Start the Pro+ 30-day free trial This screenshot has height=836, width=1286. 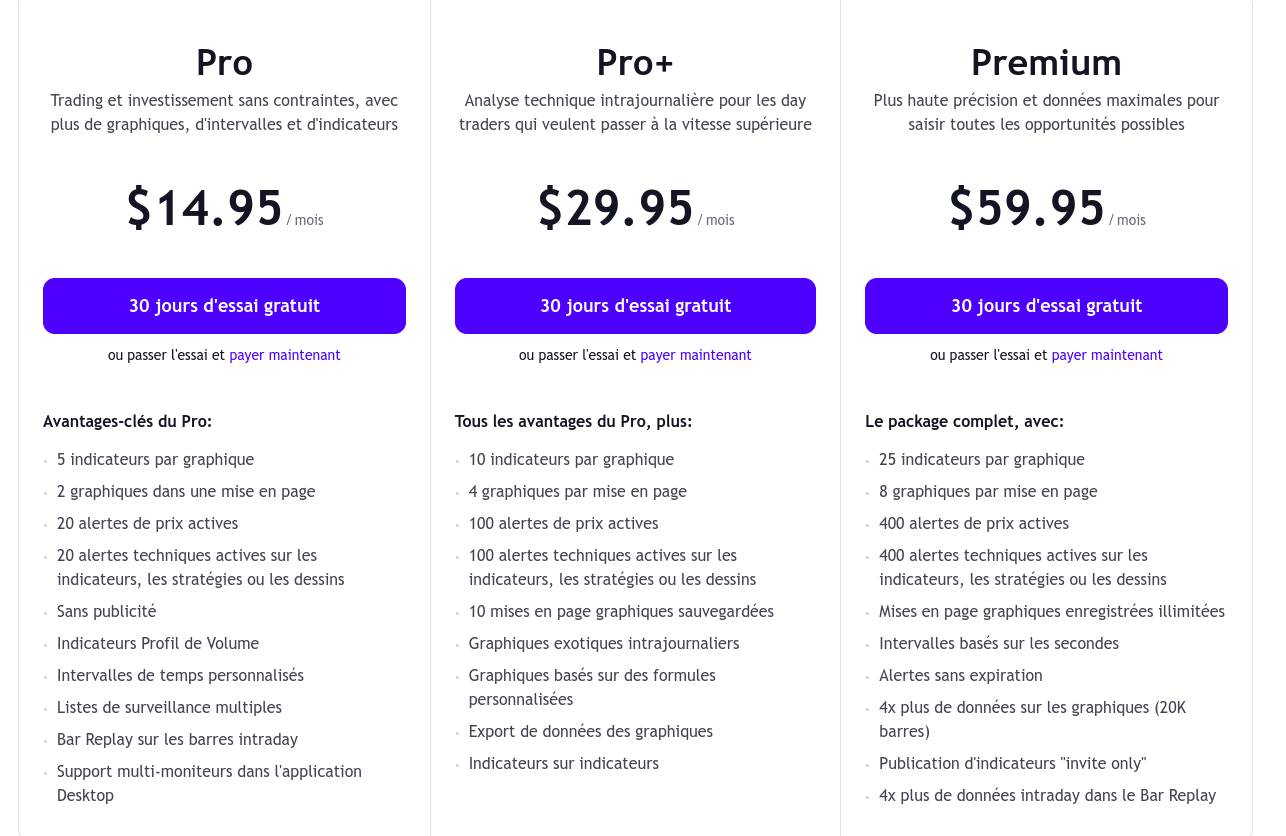pos(635,306)
